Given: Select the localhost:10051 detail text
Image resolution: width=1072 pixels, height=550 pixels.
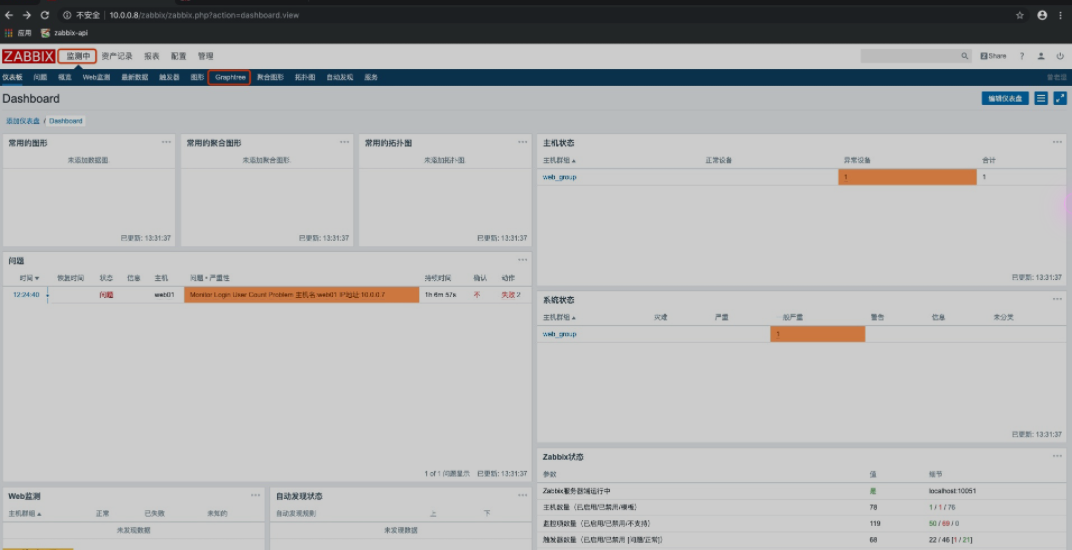Looking at the screenshot, I should [952, 491].
